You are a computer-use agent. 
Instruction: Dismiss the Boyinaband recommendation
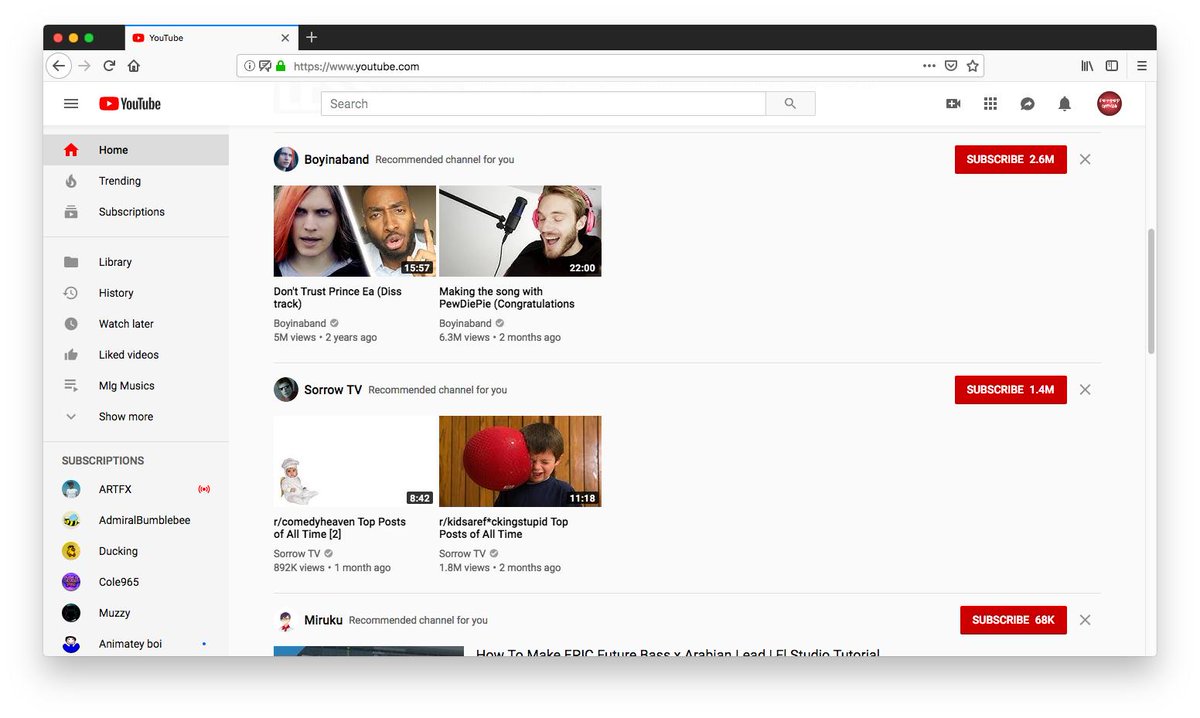click(1085, 159)
